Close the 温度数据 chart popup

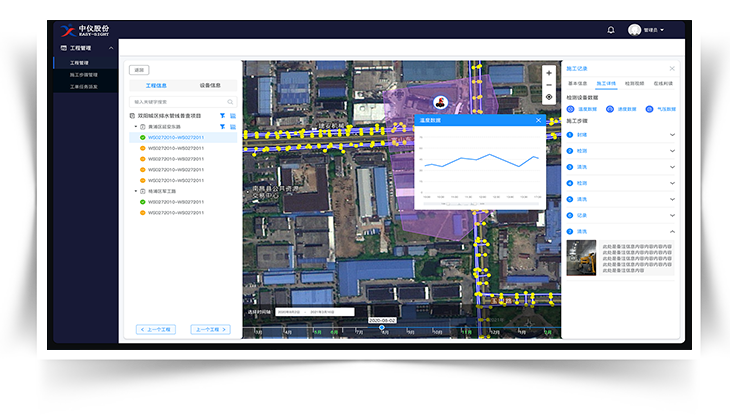tap(538, 120)
